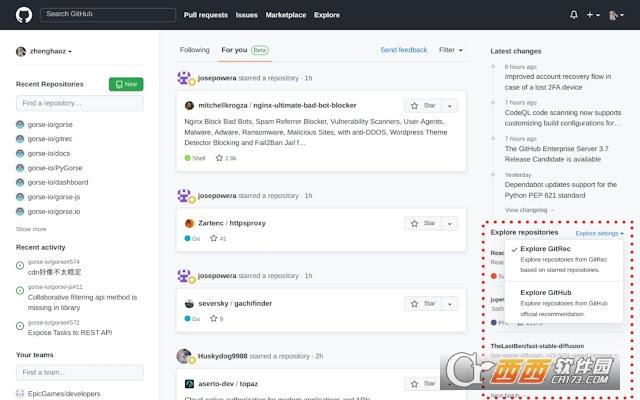Viewport: 640px width, 400px height.
Task: Click Zartenc avatar icon
Action: click(189, 223)
